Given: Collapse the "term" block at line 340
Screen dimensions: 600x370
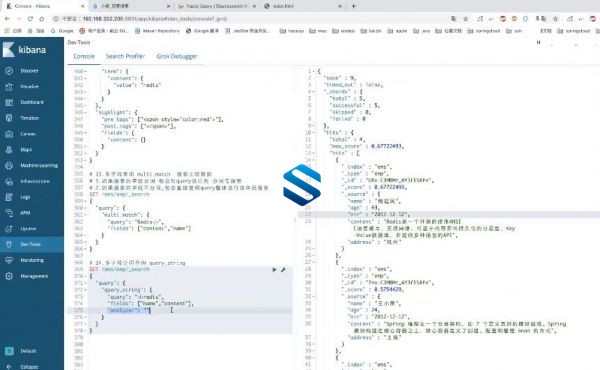Looking at the screenshot, I should (86, 72).
